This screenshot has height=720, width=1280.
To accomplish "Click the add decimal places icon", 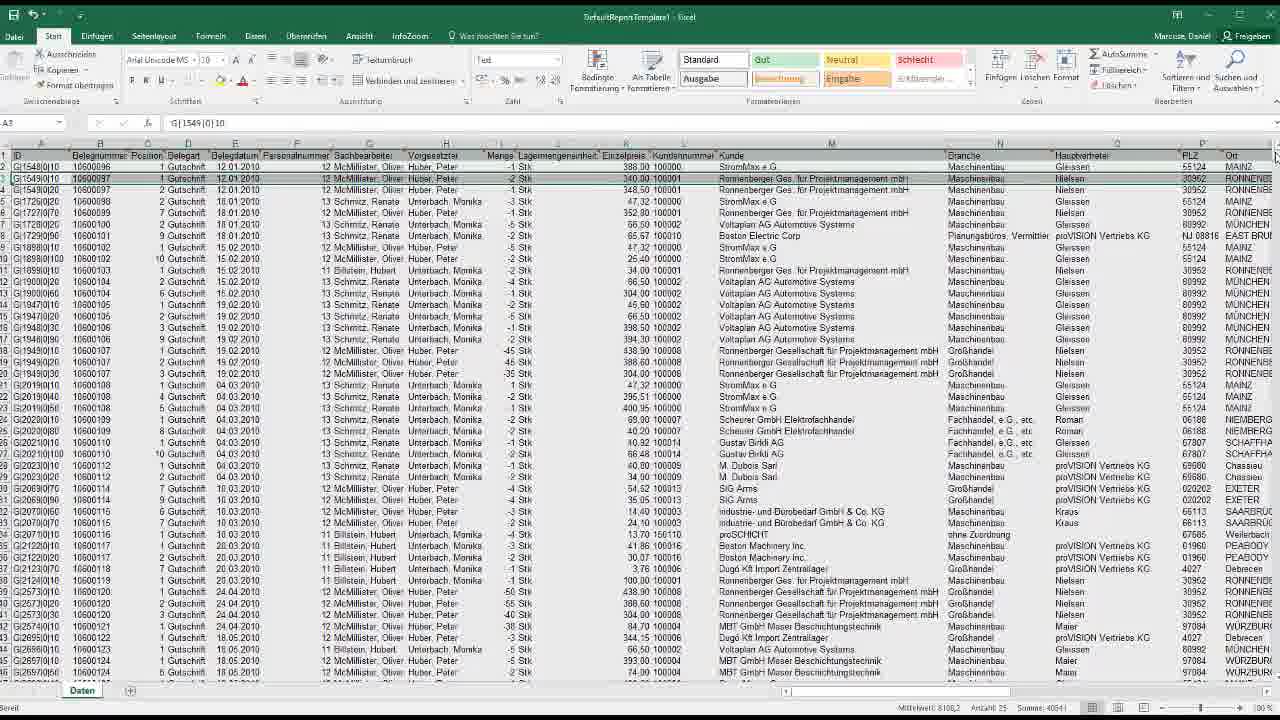I will [x=540, y=80].
